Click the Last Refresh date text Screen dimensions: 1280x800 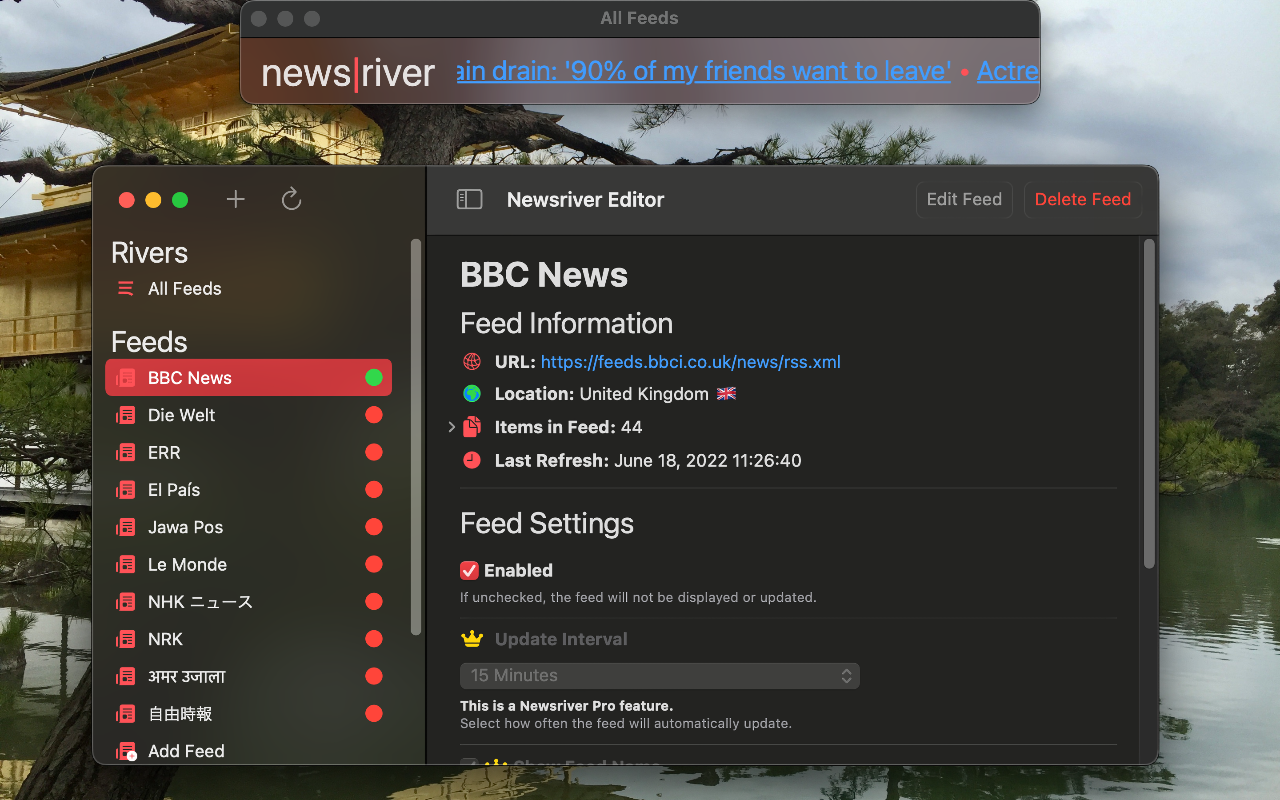tap(708, 461)
